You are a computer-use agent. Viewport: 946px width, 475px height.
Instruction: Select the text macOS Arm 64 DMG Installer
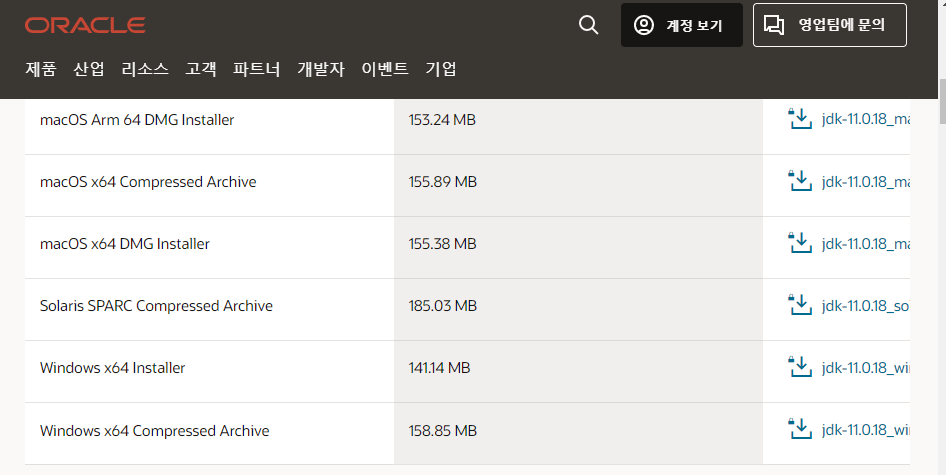[137, 120]
